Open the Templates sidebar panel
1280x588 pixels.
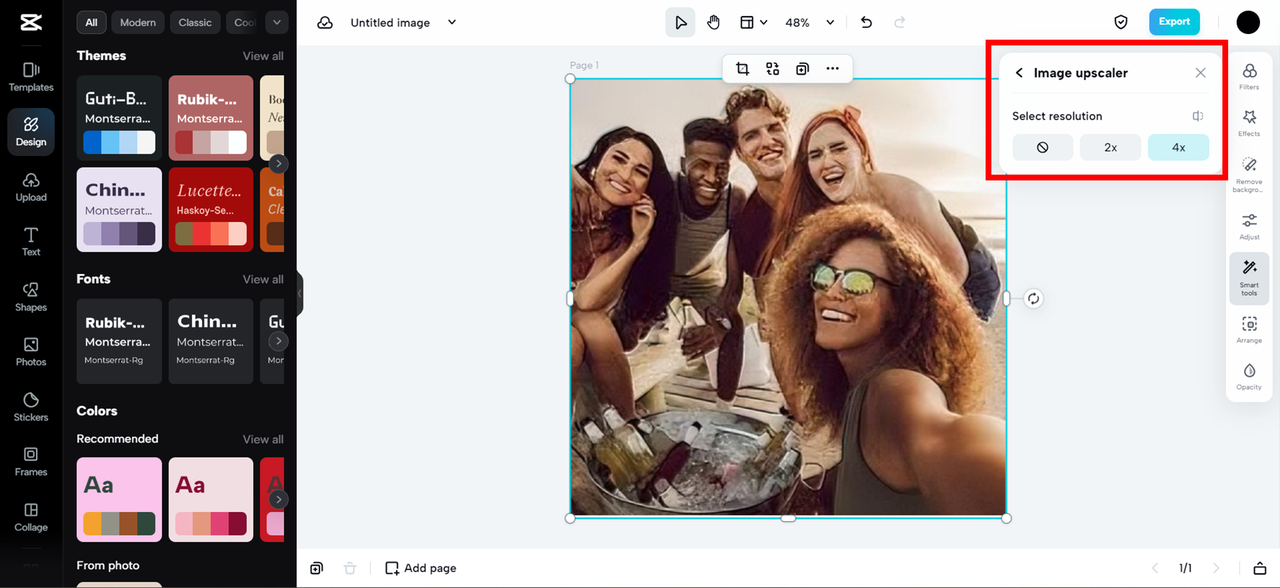click(x=31, y=77)
